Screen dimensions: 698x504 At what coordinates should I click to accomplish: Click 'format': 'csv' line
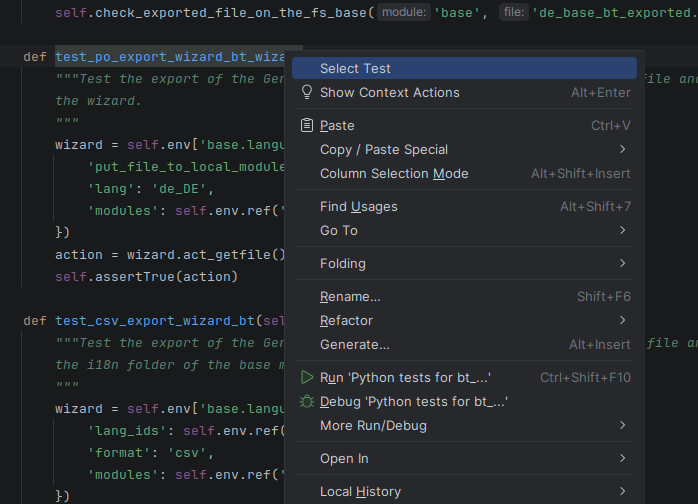click(150, 453)
